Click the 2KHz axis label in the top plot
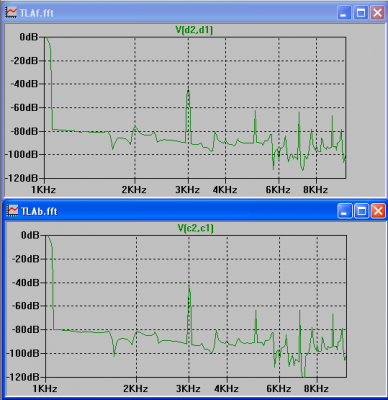Screen dimensions: 388x400 (x=134, y=190)
